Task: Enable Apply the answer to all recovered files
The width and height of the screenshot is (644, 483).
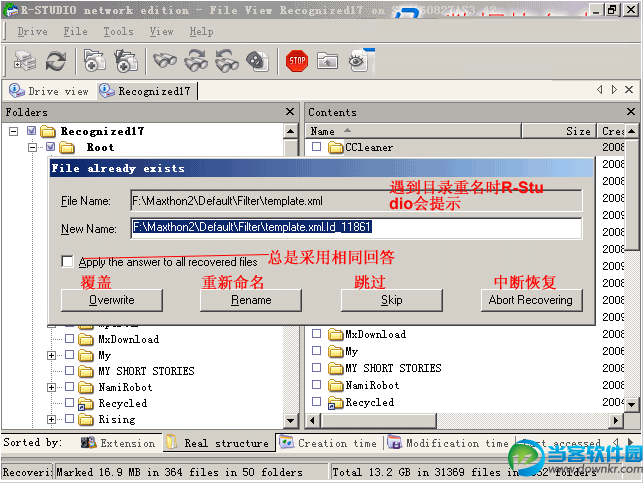Action: [67, 262]
